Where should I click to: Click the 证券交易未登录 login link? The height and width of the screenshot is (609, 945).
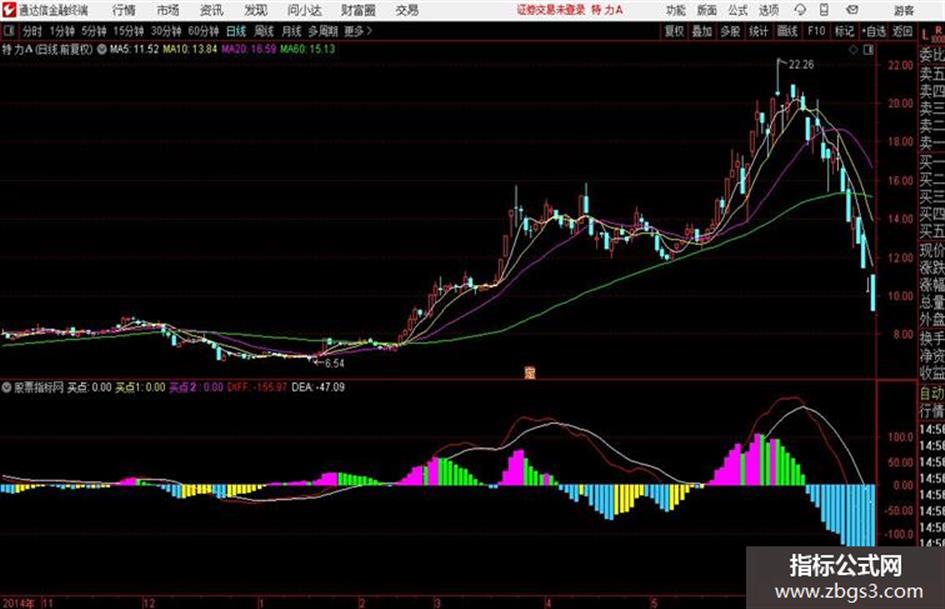click(551, 10)
